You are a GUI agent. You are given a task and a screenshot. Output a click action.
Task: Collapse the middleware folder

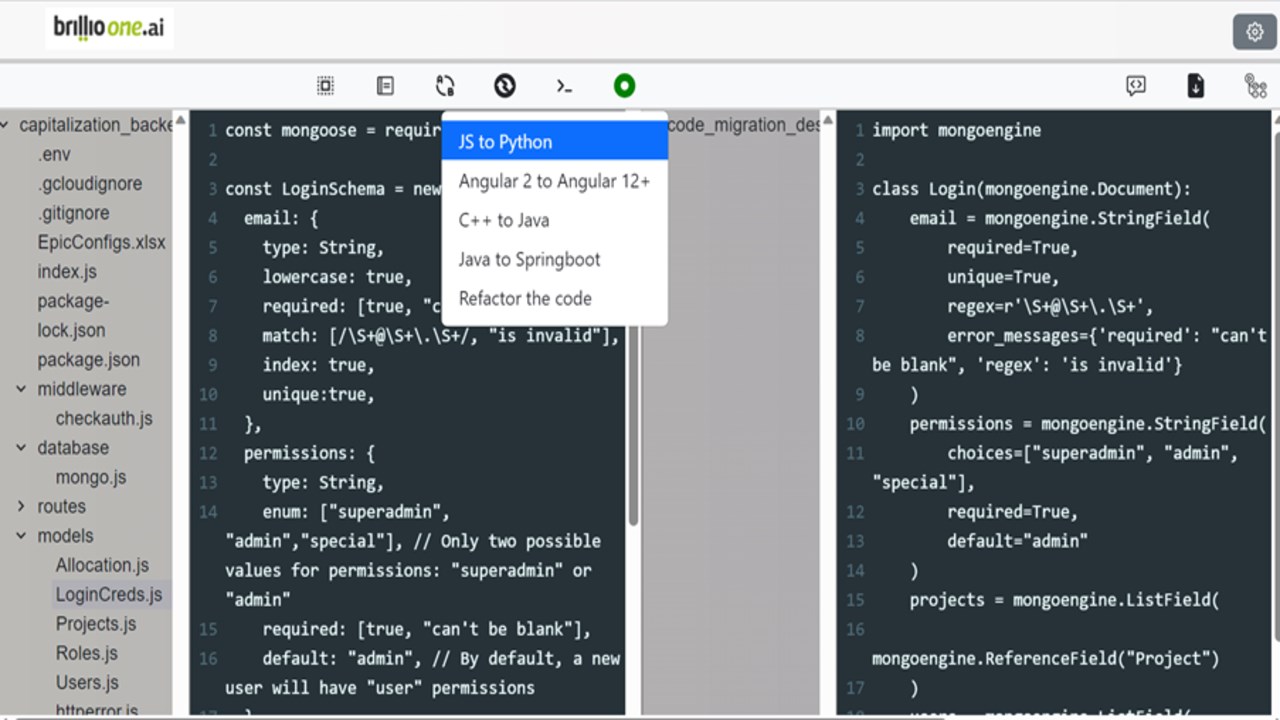pos(21,389)
